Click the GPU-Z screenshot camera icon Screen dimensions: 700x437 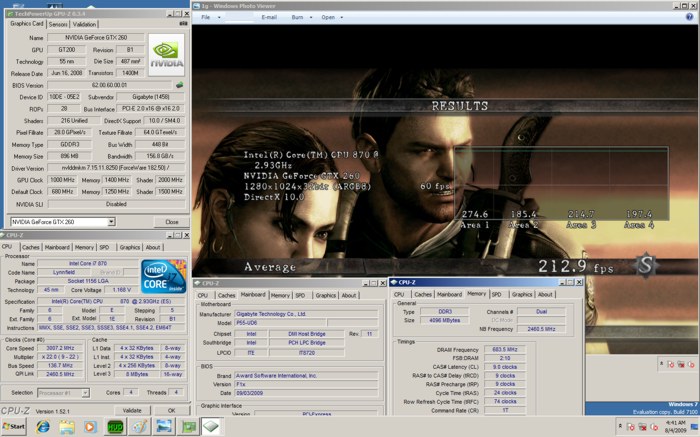tap(183, 23)
